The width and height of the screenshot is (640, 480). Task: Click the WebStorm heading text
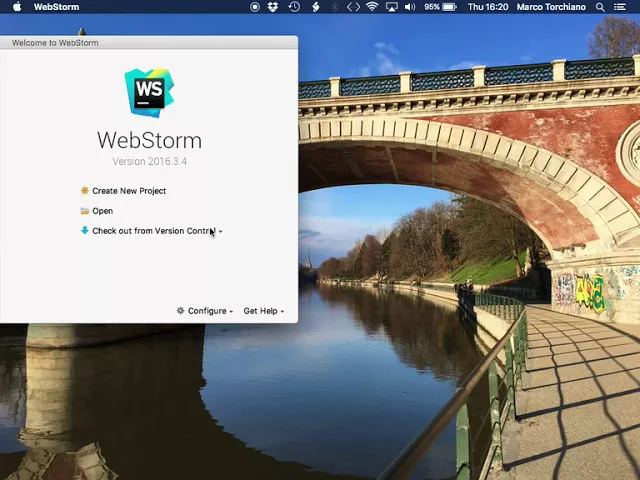(x=149, y=140)
